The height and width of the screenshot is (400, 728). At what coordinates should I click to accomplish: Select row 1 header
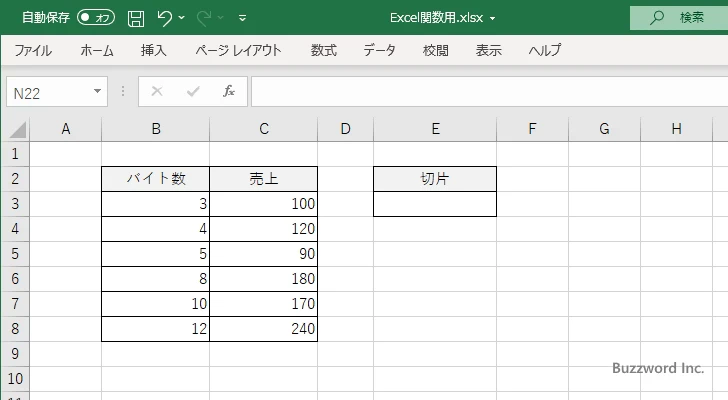point(15,154)
